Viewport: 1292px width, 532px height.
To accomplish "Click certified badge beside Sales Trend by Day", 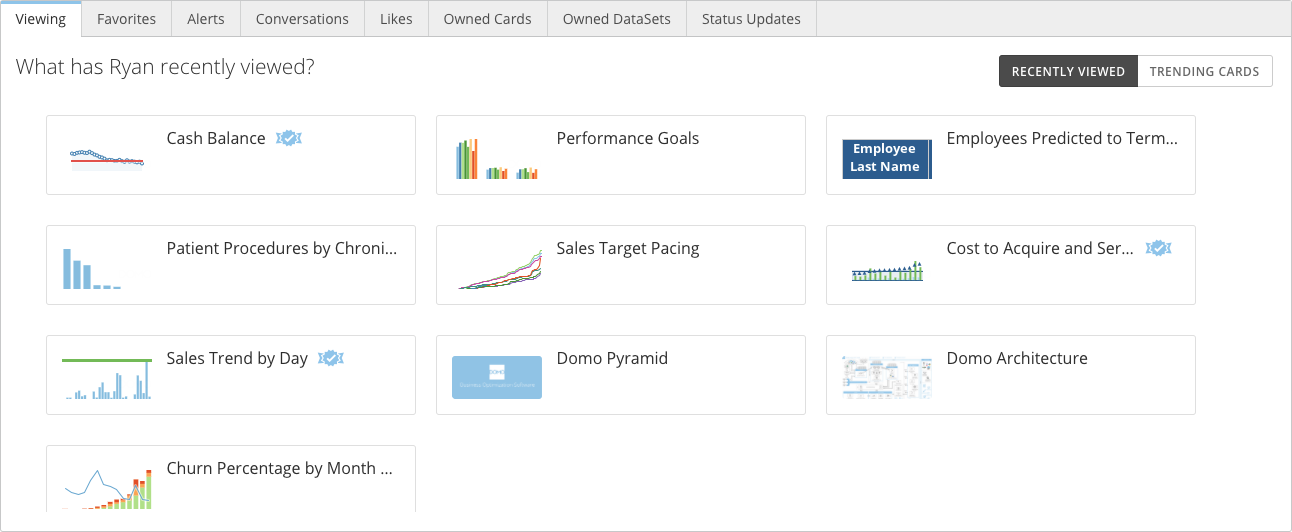I will click(x=331, y=358).
